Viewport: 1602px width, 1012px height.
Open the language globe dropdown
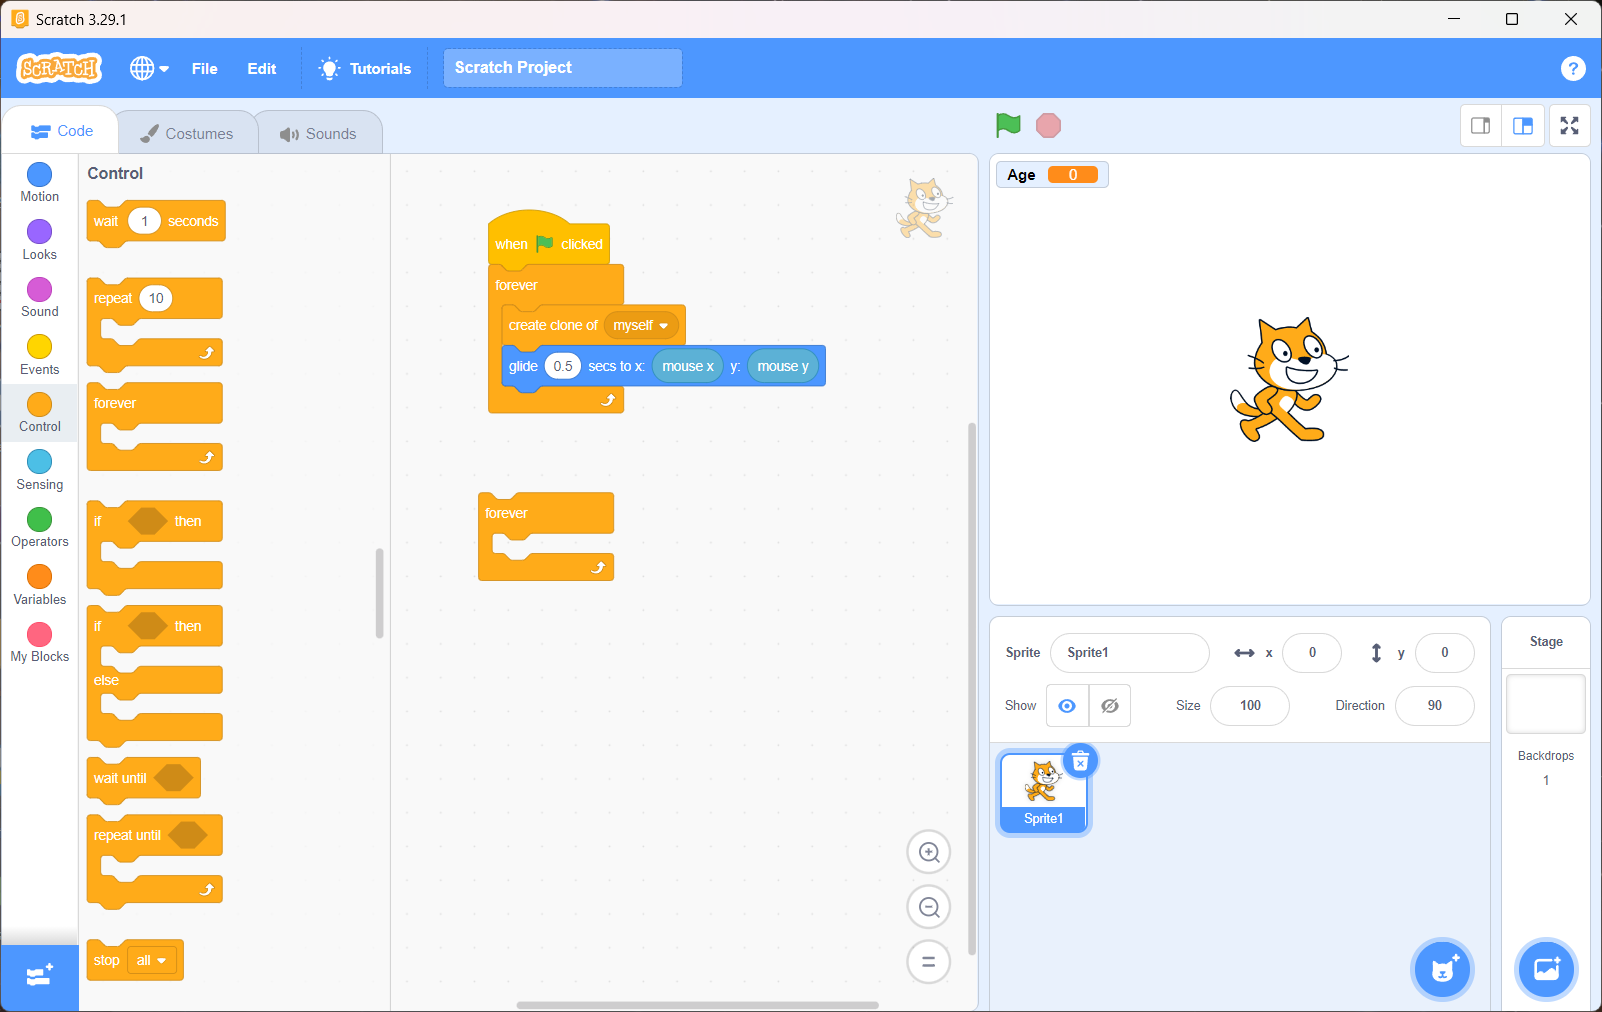pos(149,68)
